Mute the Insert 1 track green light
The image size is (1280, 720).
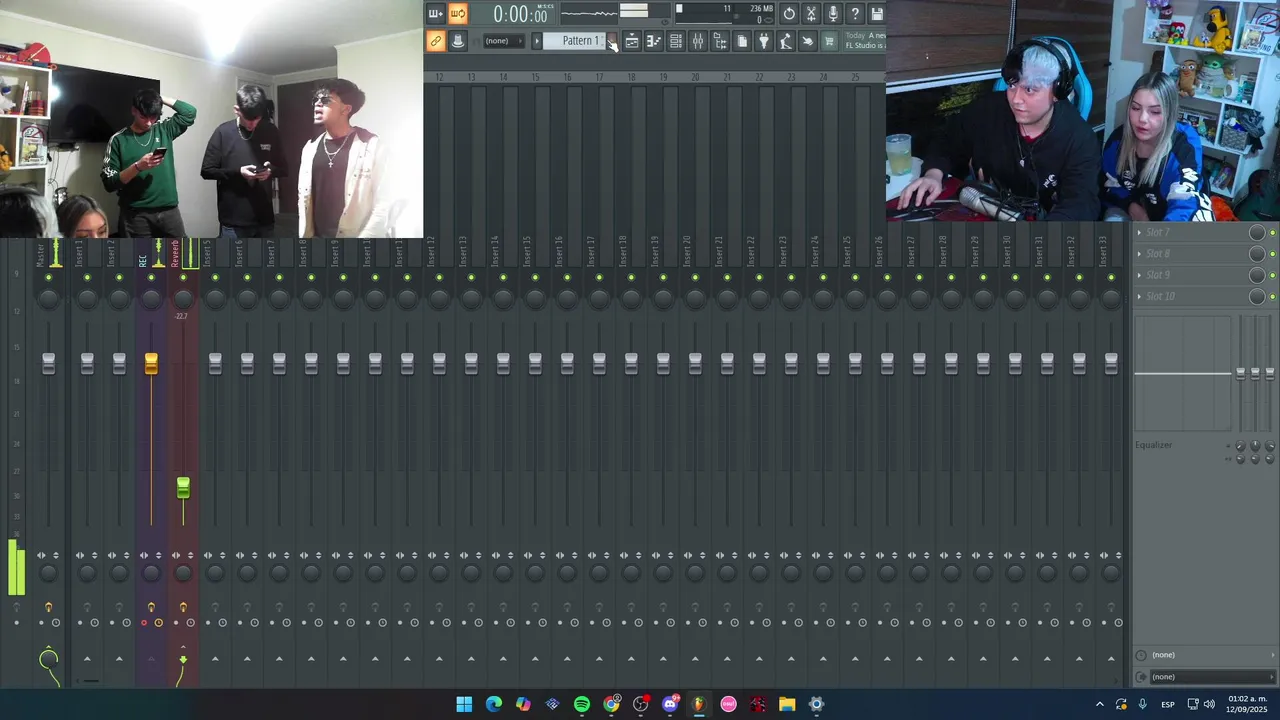pyautogui.click(x=87, y=278)
